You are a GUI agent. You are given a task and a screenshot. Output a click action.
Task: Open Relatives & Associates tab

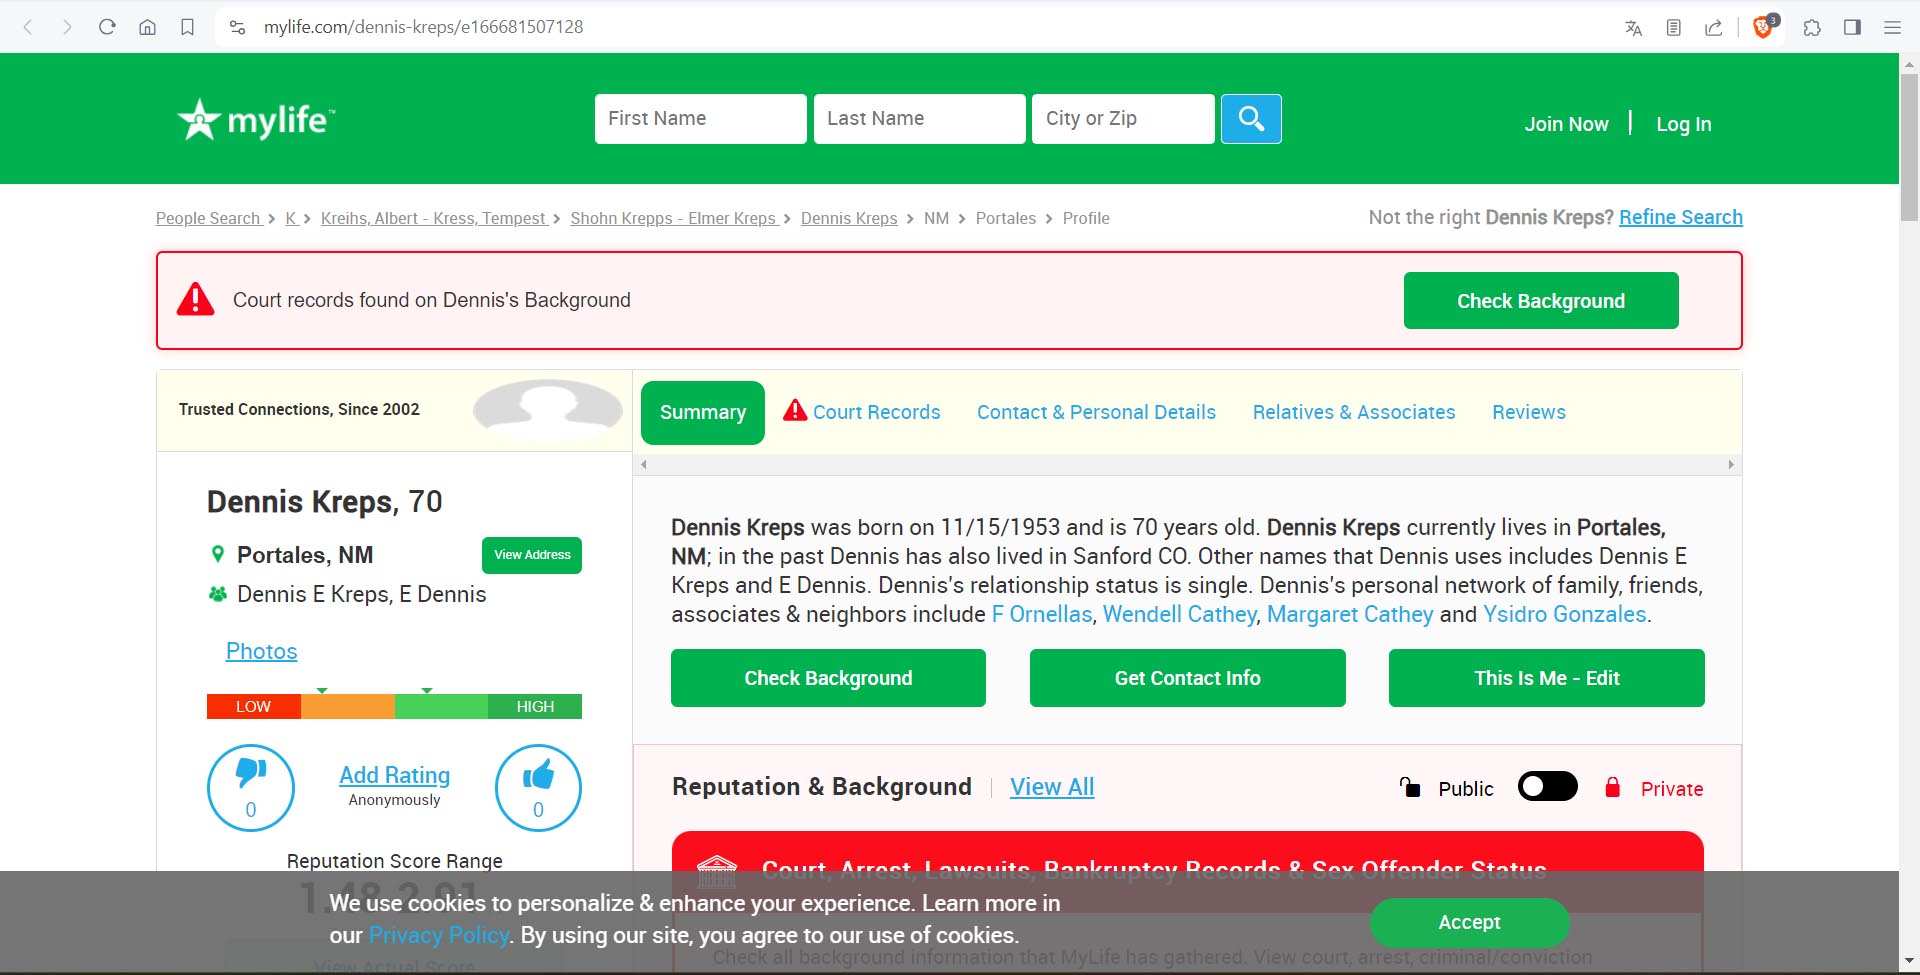click(1354, 412)
